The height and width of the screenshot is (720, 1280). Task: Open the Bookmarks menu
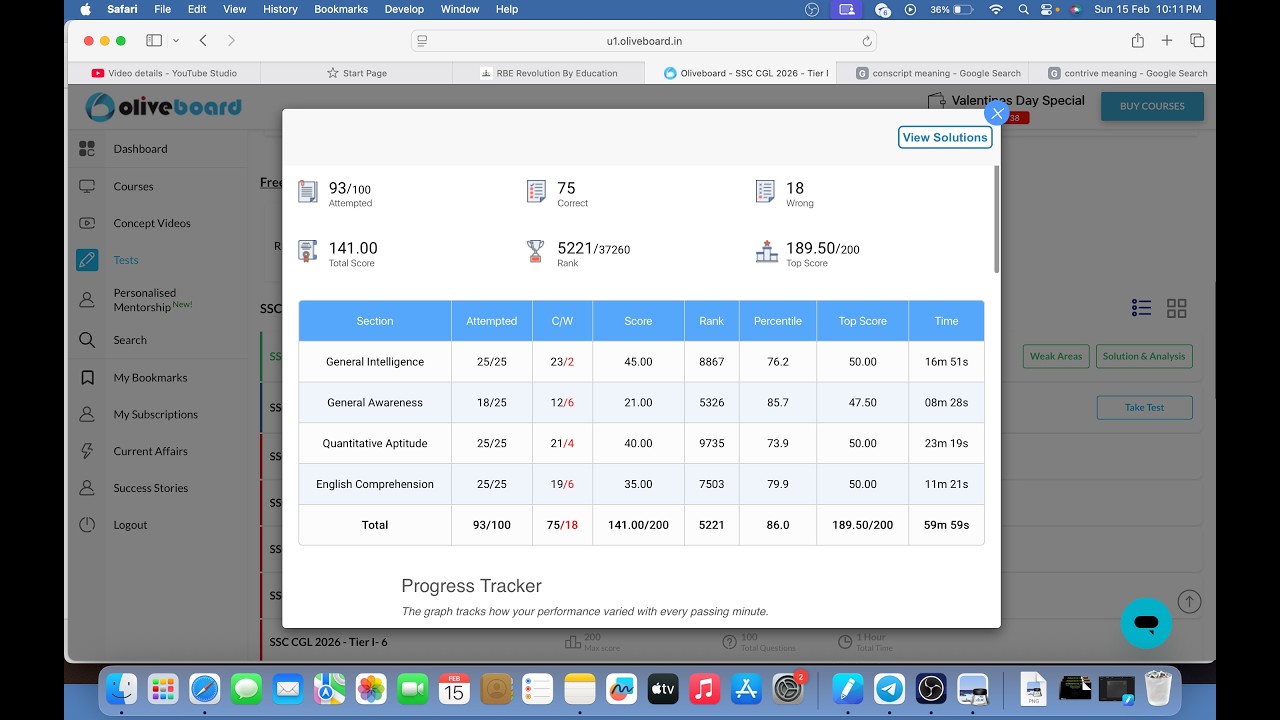pyautogui.click(x=341, y=9)
